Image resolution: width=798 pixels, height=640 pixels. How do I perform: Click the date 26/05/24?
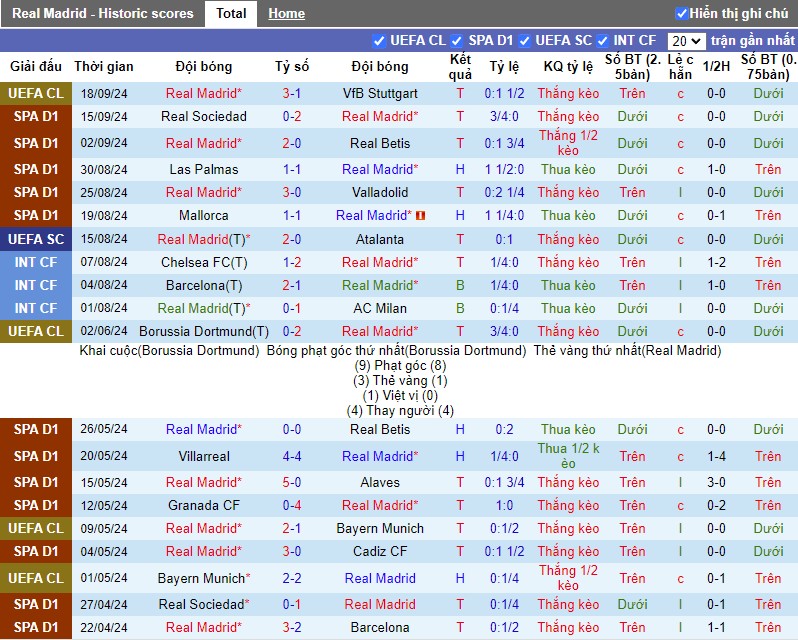pos(104,429)
